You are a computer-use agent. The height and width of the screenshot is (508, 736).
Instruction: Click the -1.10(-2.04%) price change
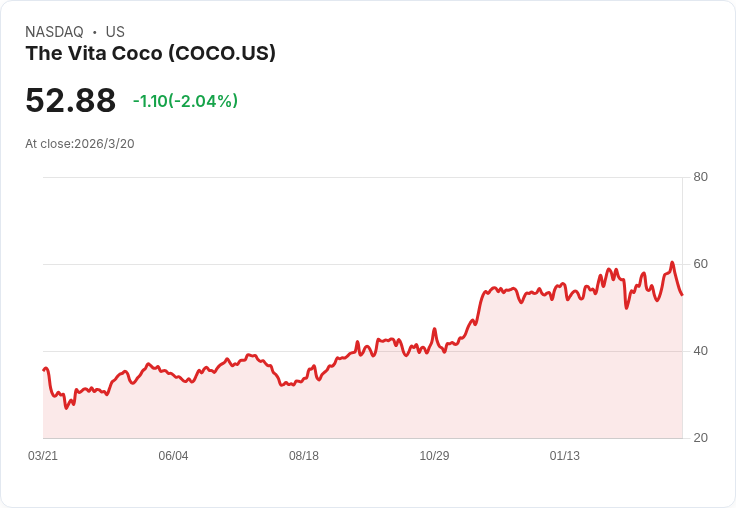point(185,101)
